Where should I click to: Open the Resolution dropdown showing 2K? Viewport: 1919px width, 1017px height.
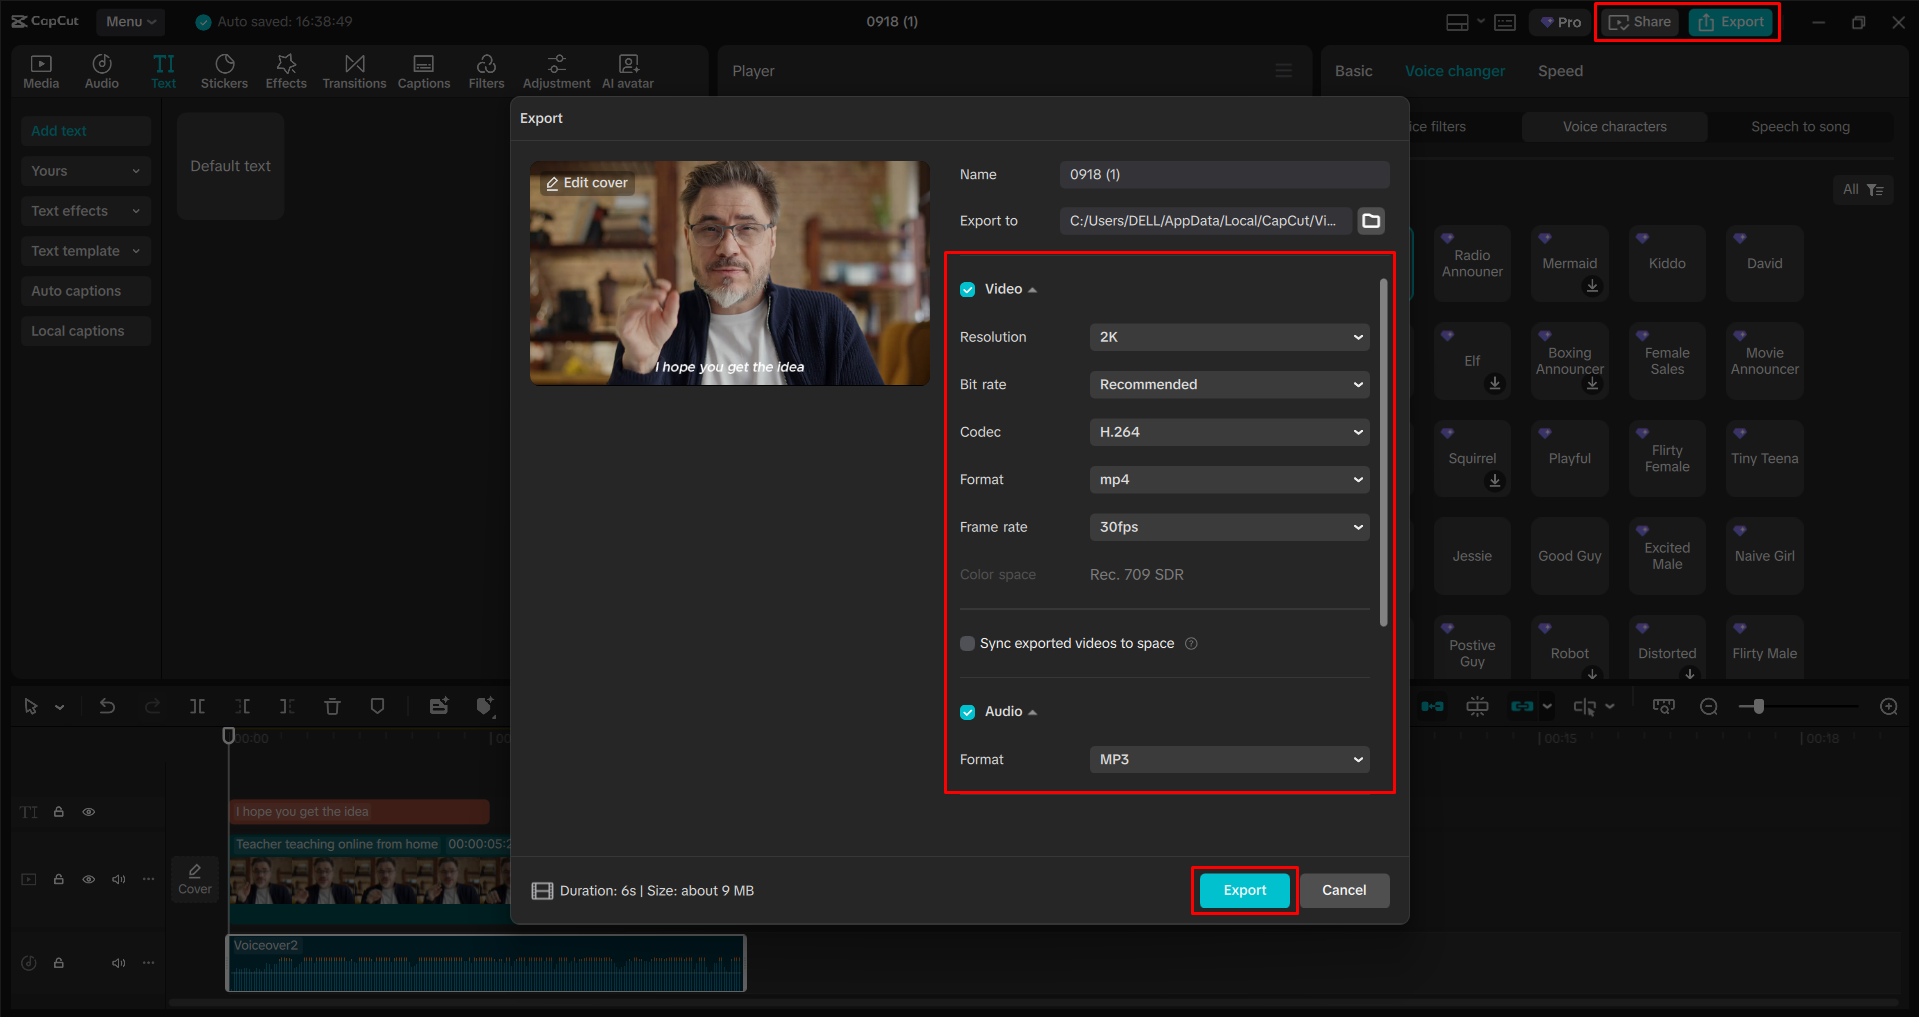(x=1228, y=337)
